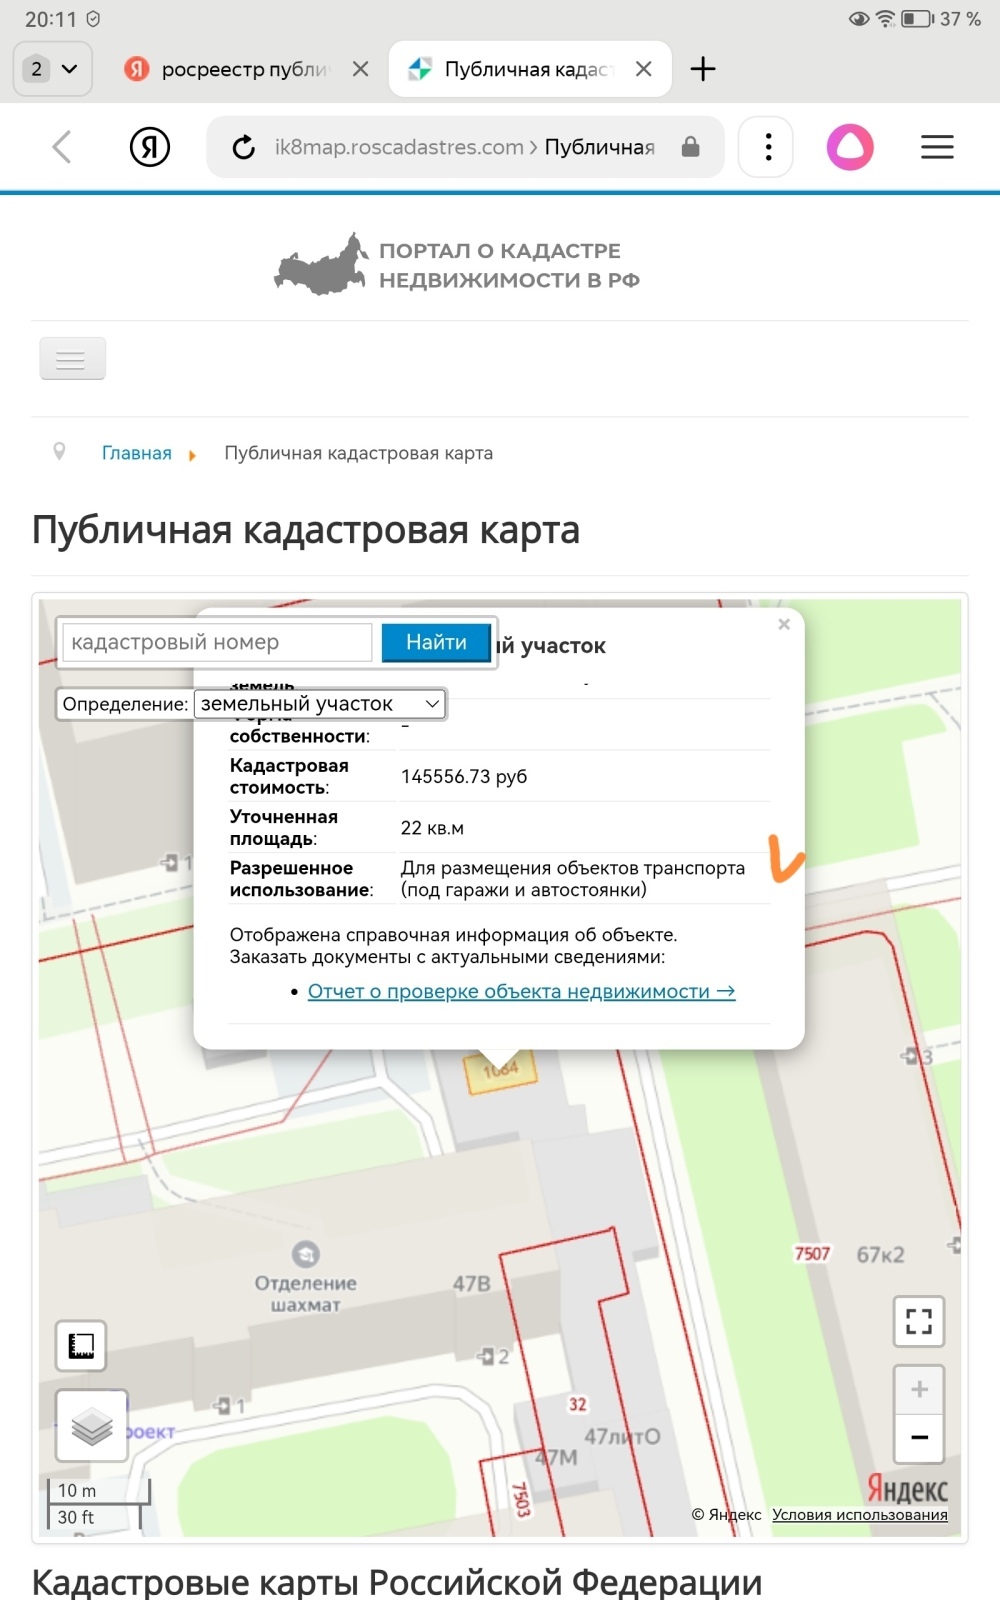Activate the map ruler measurement tool
Screen dimensions: 1000x1600
(x=81, y=1346)
